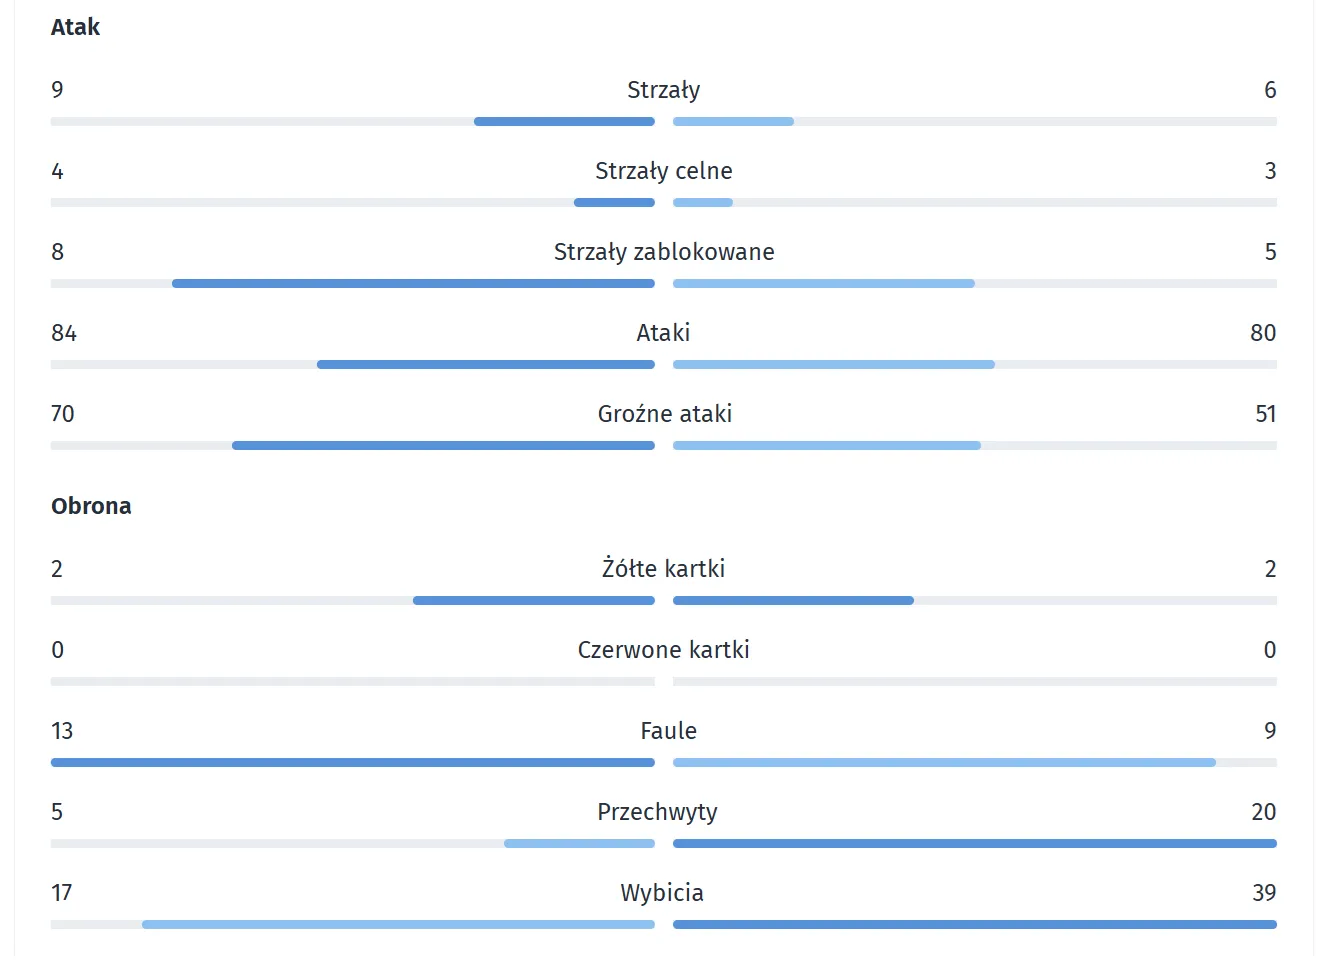The width and height of the screenshot is (1338, 966).
Task: Click the Żółte kartki label
Action: click(x=663, y=569)
